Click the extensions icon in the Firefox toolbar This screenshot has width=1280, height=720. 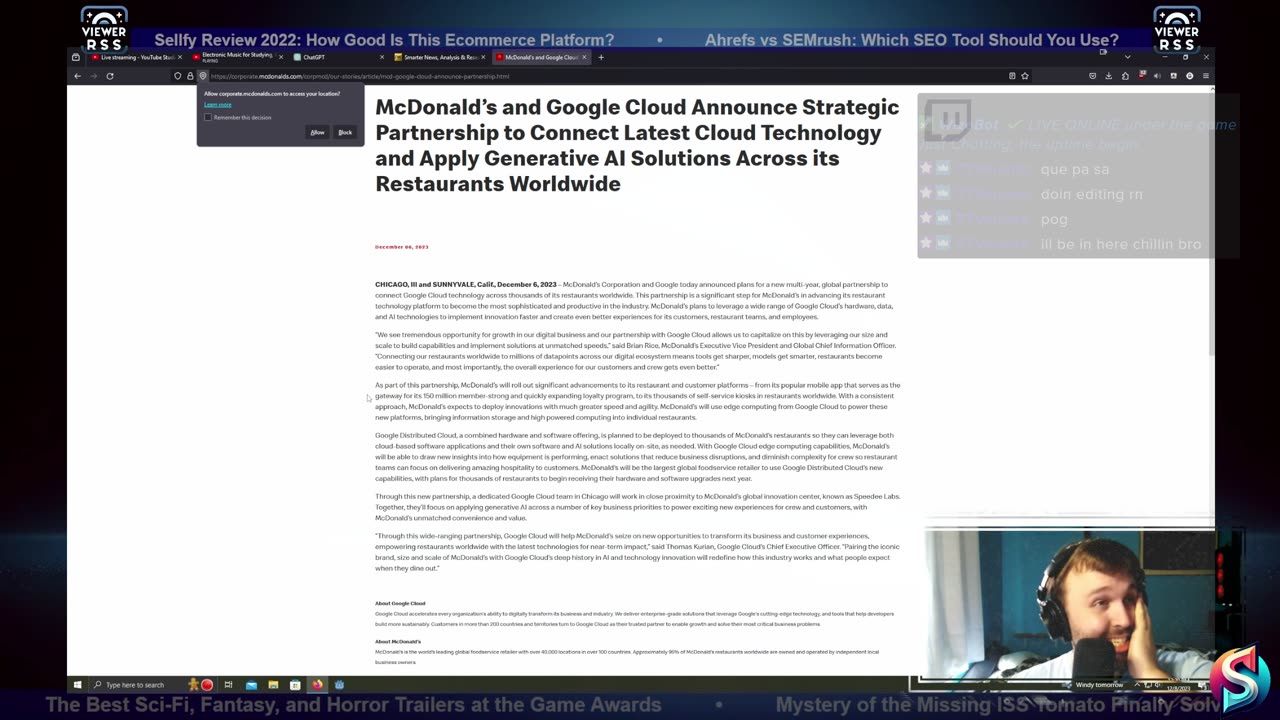coord(1125,76)
